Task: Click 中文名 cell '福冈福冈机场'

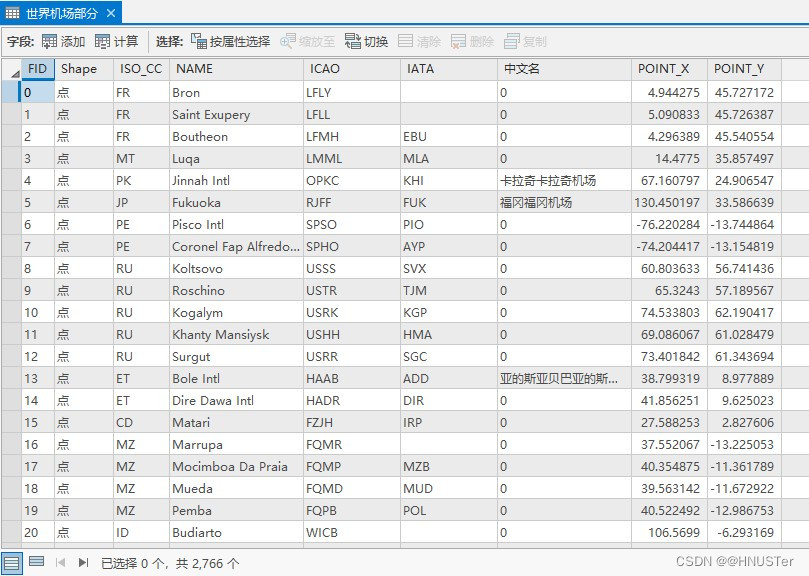Action: [x=564, y=202]
